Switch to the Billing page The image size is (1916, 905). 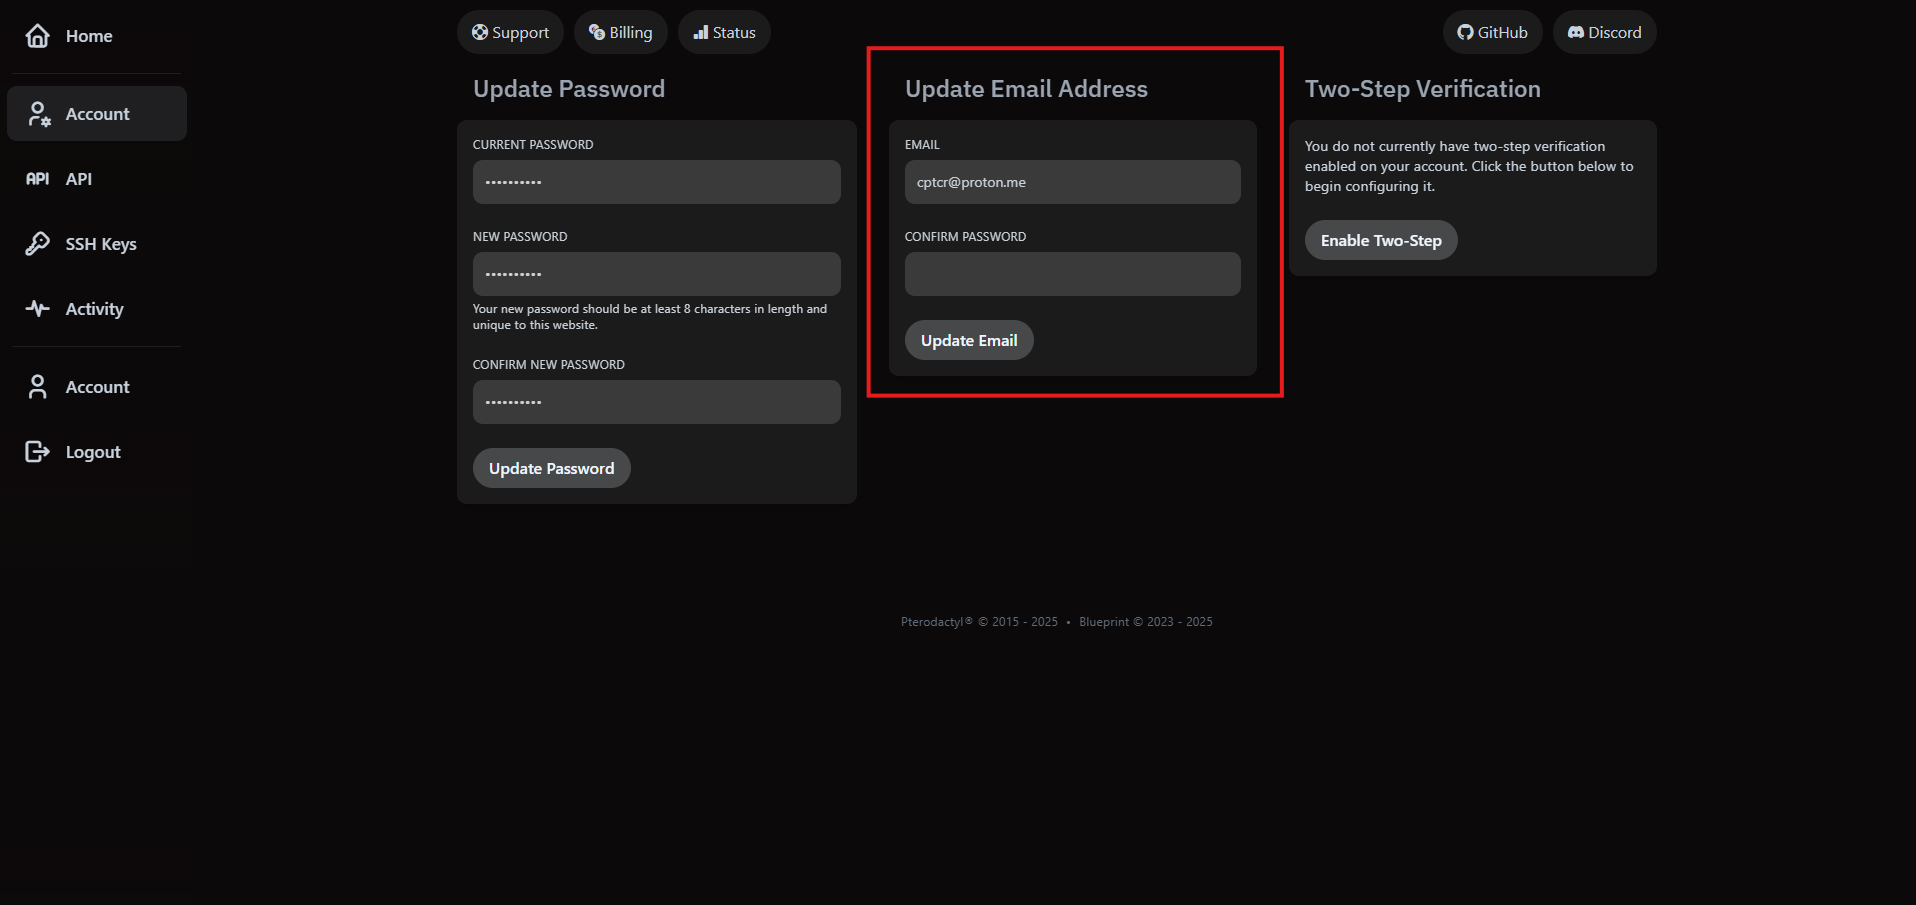pos(620,31)
